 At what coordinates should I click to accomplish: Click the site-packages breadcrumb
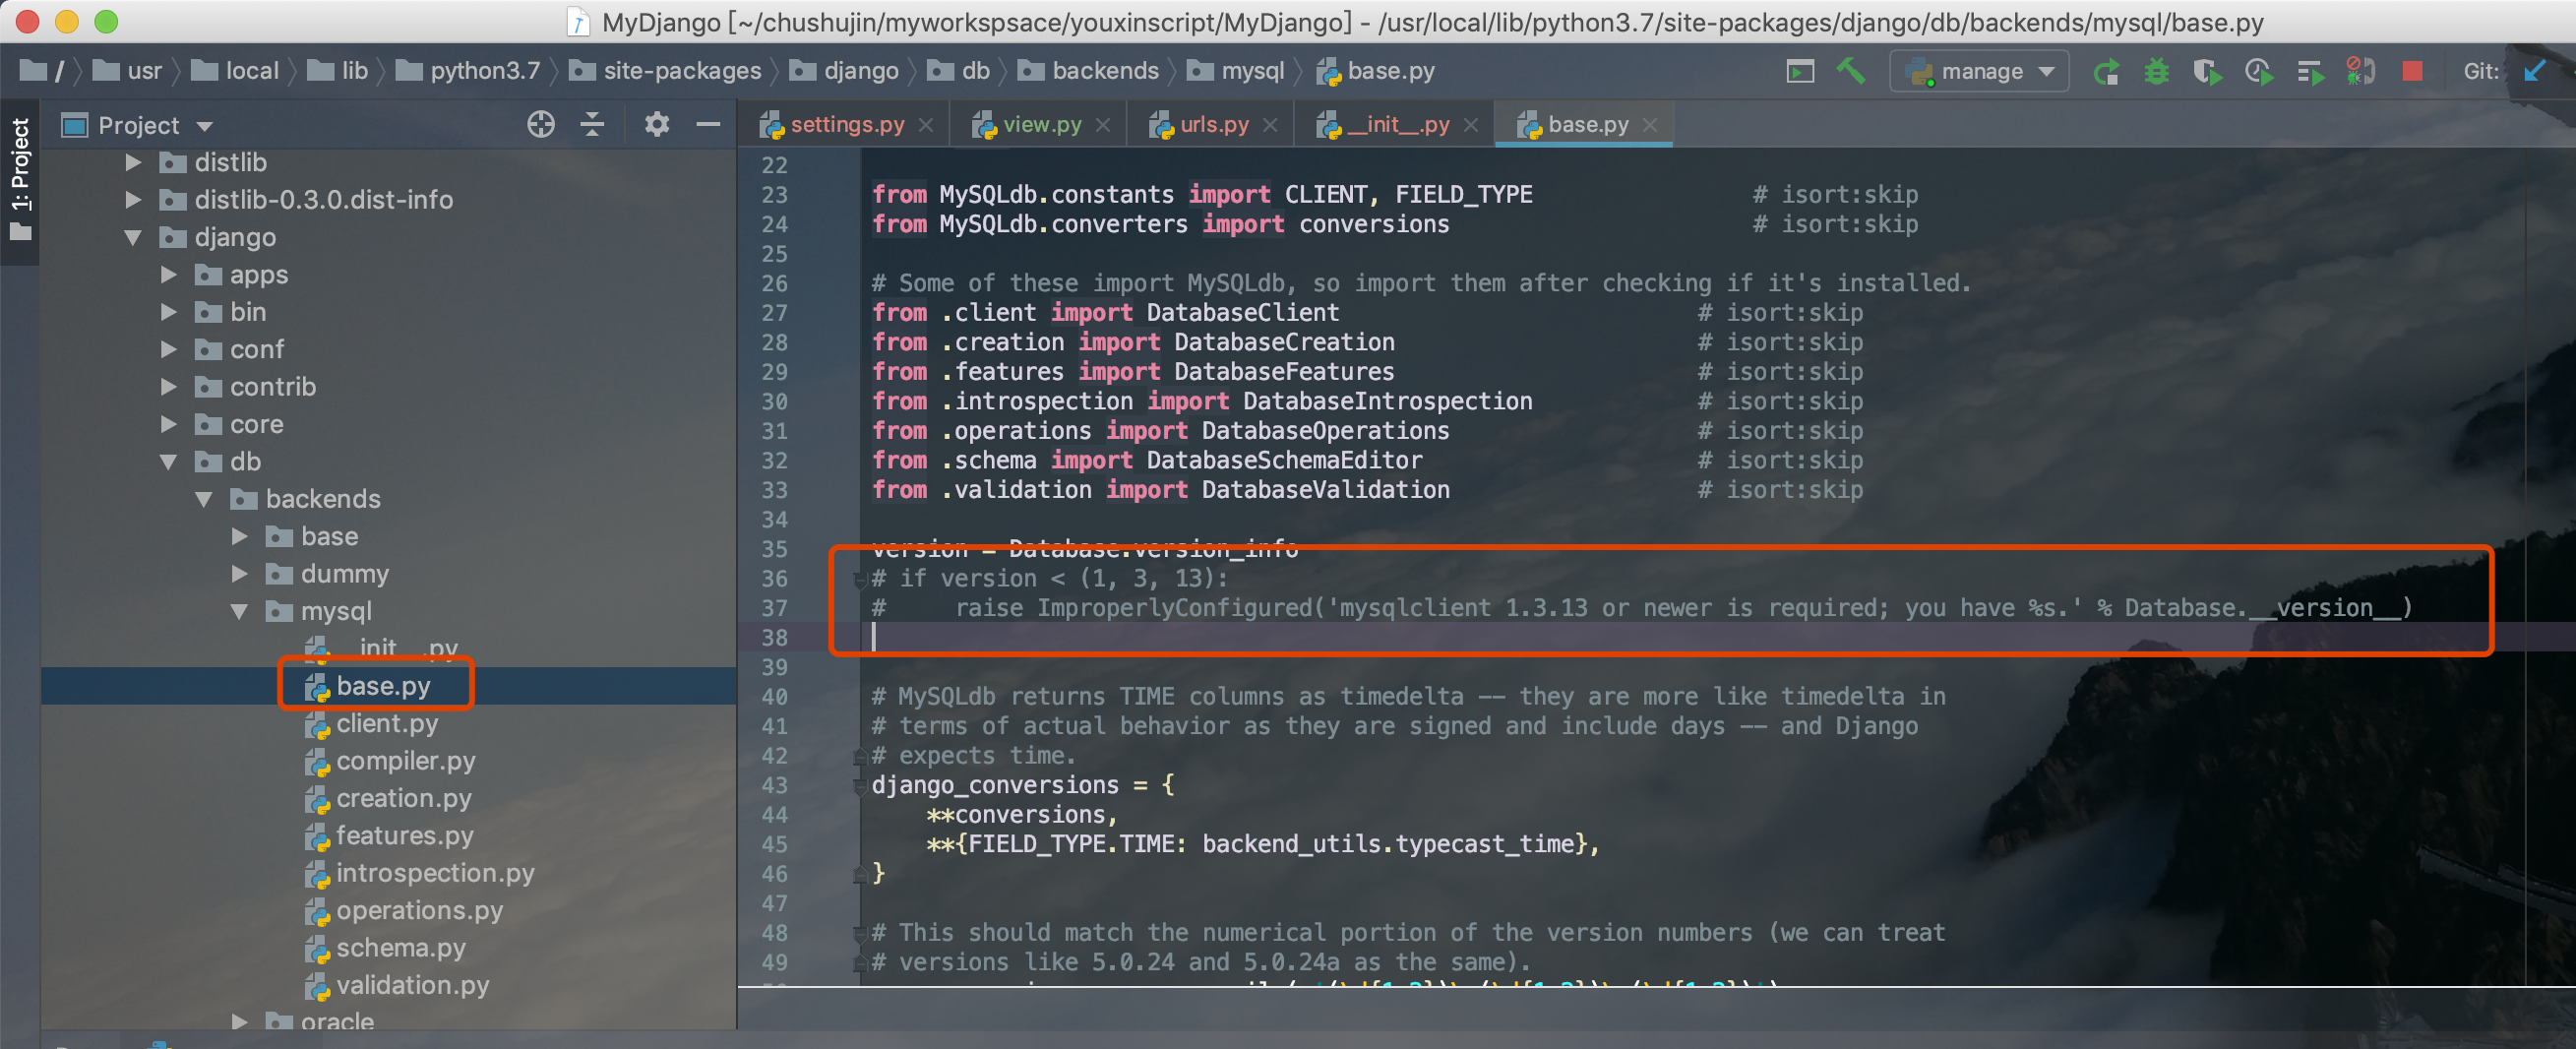pyautogui.click(x=665, y=71)
